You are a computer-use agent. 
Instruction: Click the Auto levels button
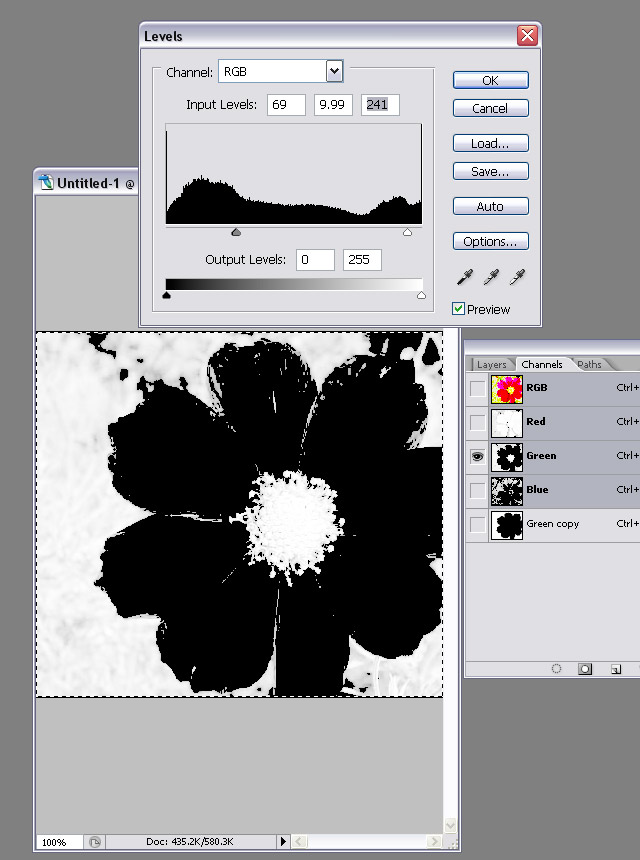490,206
